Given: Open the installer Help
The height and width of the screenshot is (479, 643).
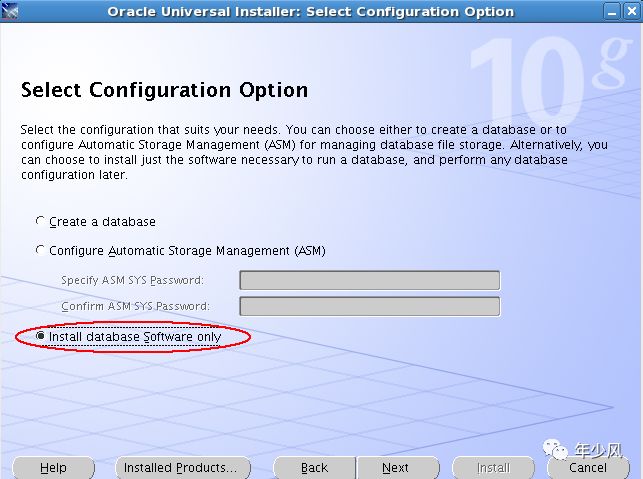Looking at the screenshot, I should coord(53,468).
